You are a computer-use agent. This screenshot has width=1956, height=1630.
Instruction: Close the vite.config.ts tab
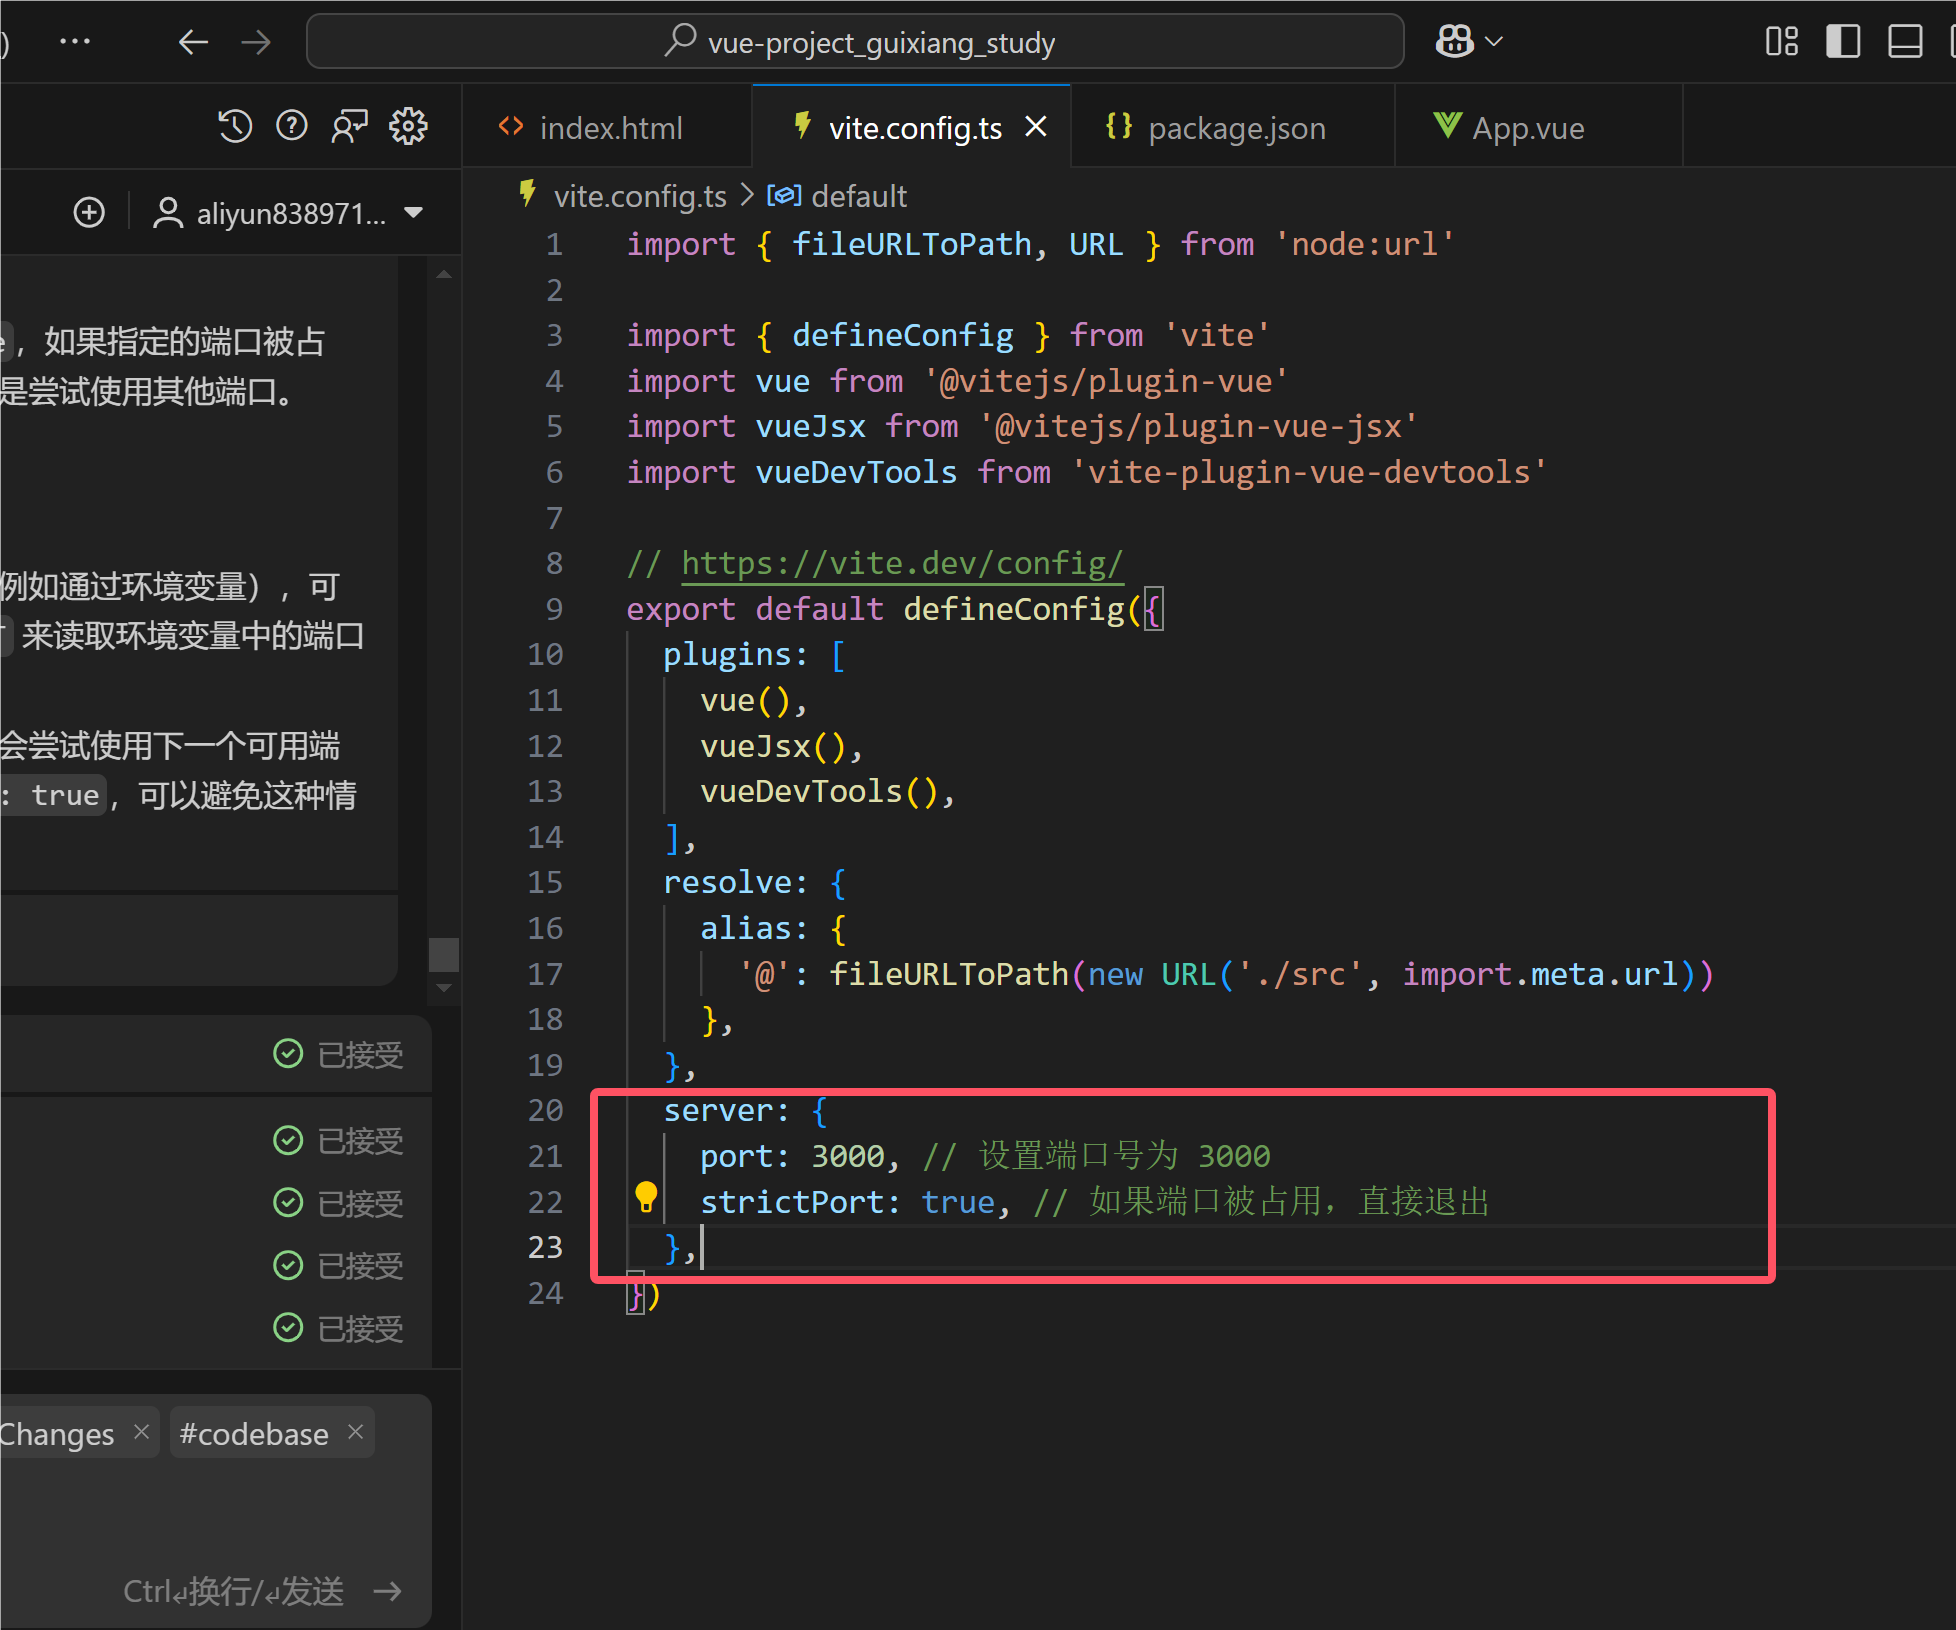[1036, 127]
